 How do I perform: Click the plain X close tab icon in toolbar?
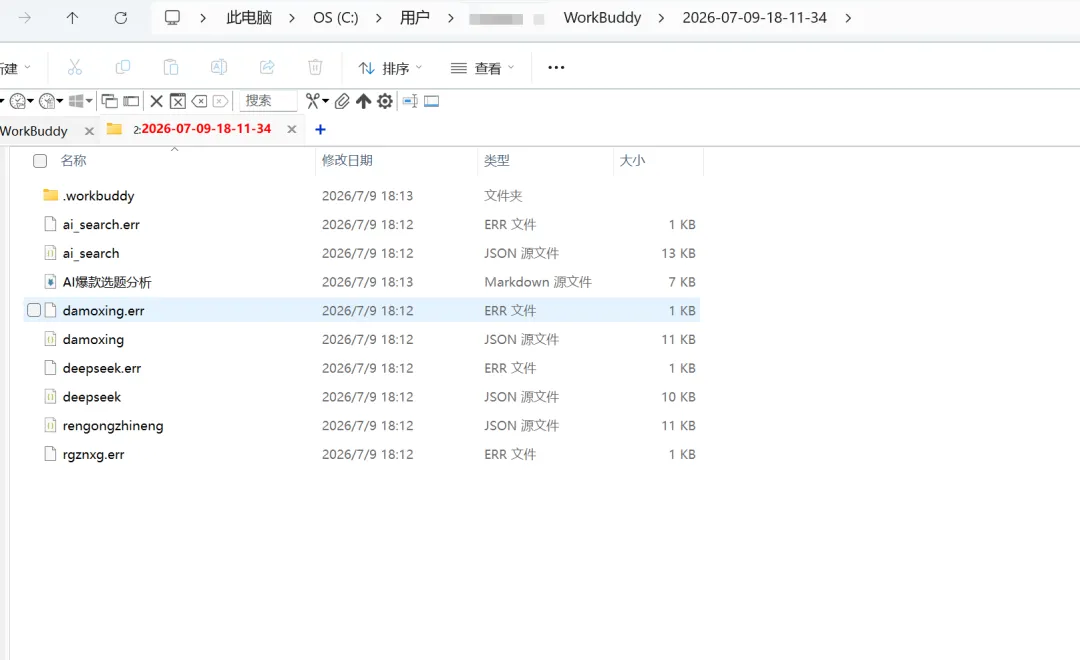[x=156, y=101]
